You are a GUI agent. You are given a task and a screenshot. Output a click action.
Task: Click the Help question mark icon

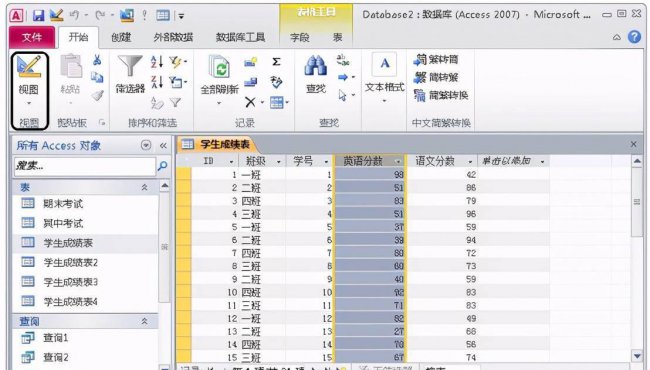pos(634,37)
